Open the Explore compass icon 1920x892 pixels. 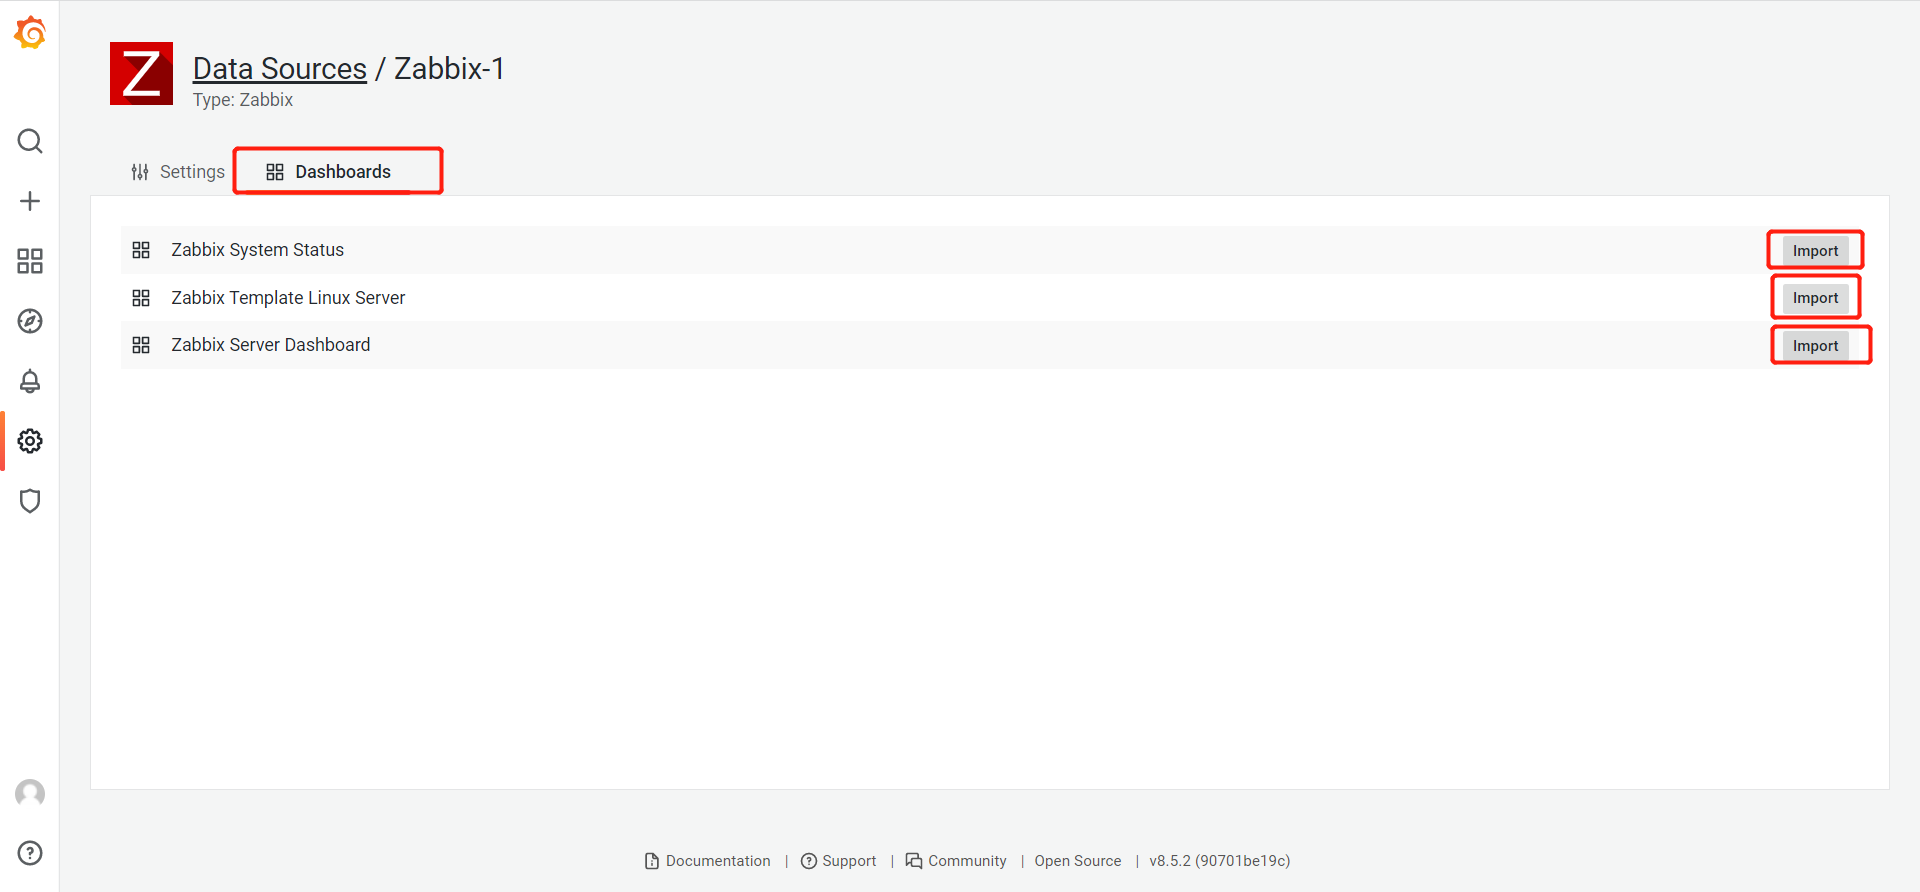tap(30, 321)
